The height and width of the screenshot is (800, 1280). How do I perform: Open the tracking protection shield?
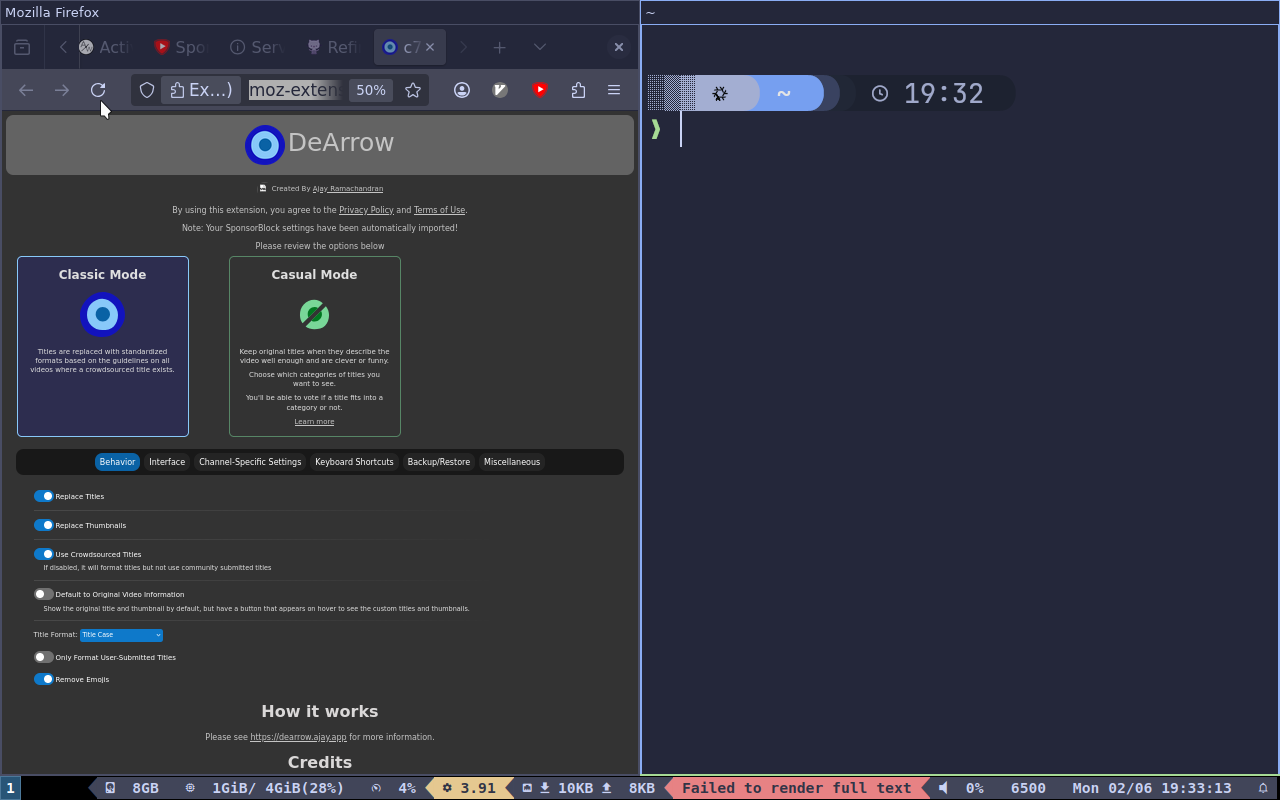[x=147, y=90]
